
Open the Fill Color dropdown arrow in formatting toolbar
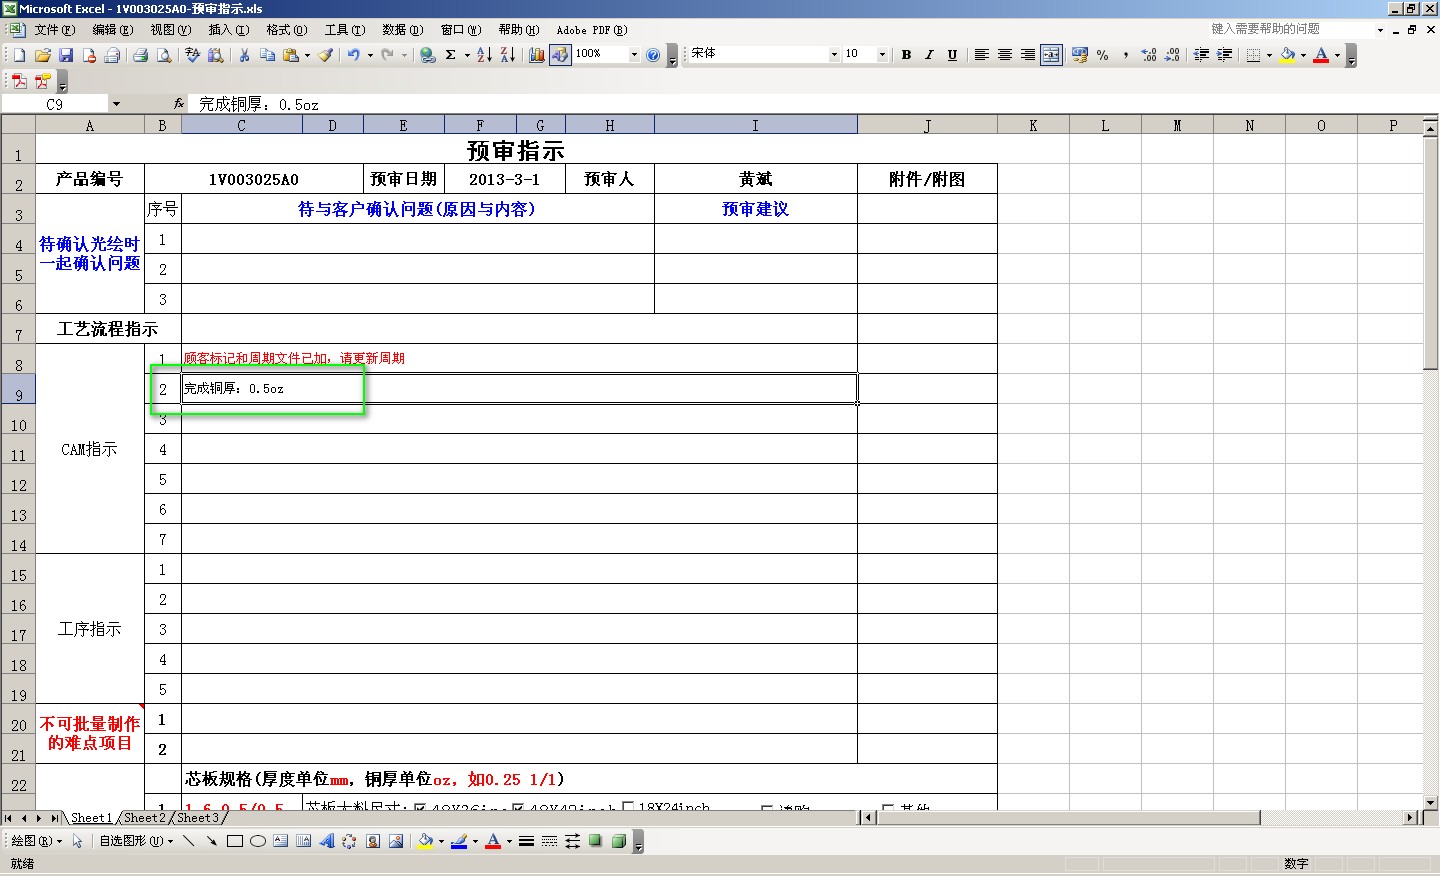click(1303, 55)
